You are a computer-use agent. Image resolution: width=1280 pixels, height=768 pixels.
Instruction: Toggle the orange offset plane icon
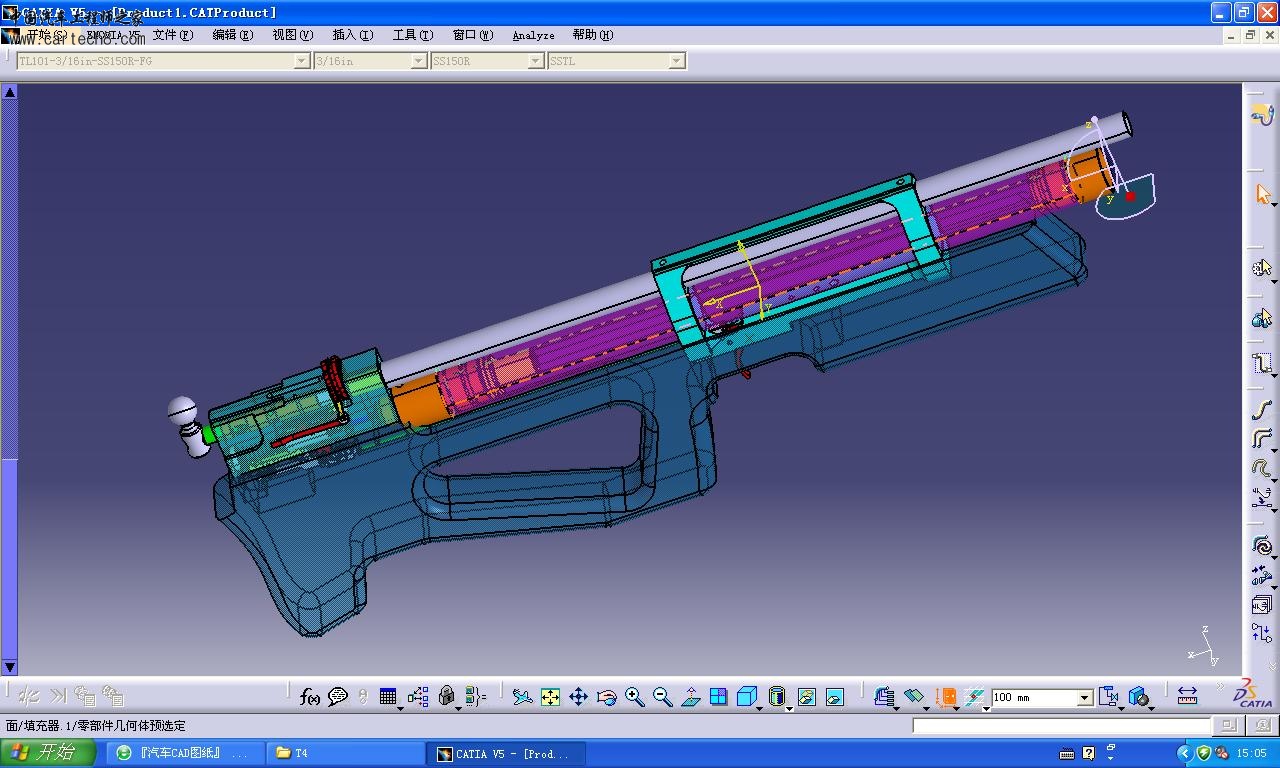[945, 697]
